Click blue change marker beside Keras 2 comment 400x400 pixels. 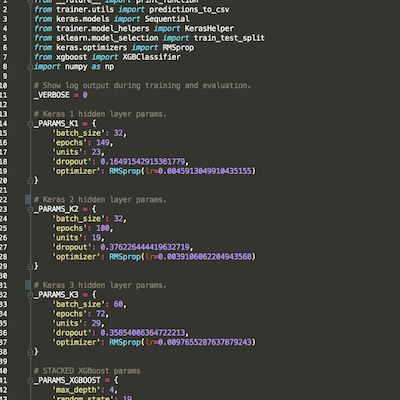click(28, 200)
